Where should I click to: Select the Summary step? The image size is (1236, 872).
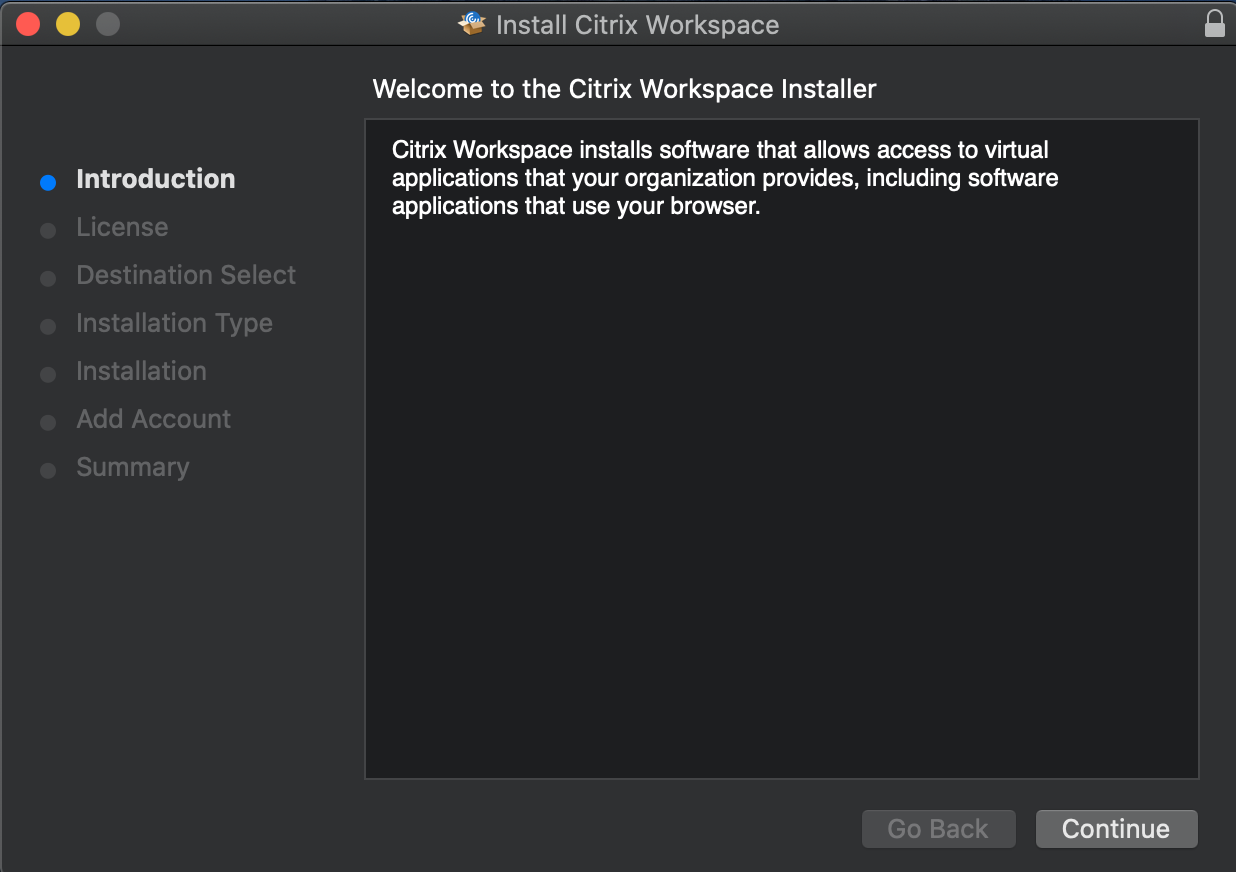[x=132, y=467]
